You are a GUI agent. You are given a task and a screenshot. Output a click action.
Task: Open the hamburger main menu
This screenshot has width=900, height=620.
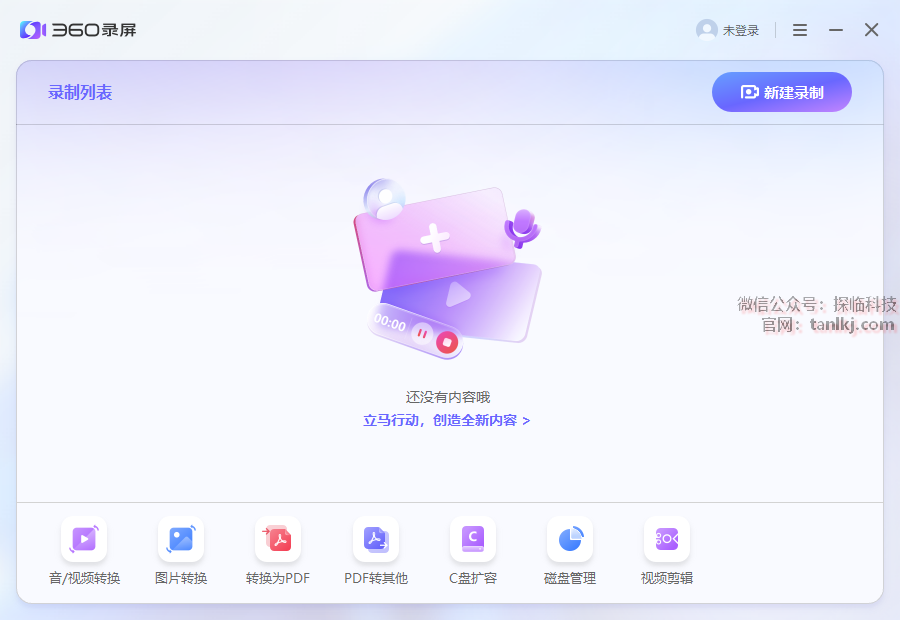pyautogui.click(x=800, y=30)
